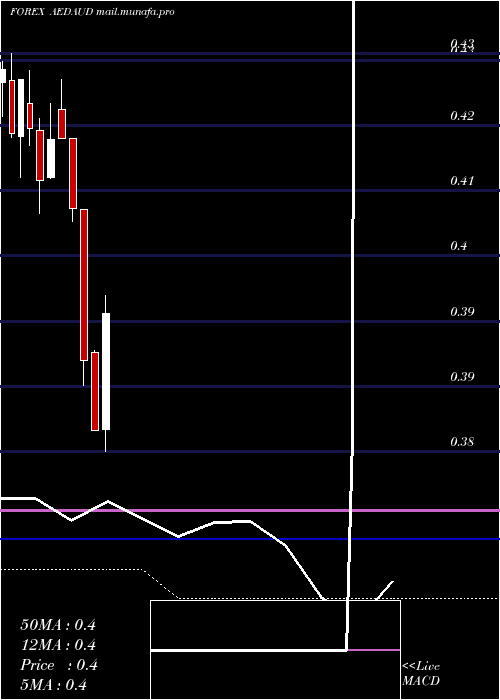Click the <<Live MACD label
The image size is (500, 700).
pos(421,674)
